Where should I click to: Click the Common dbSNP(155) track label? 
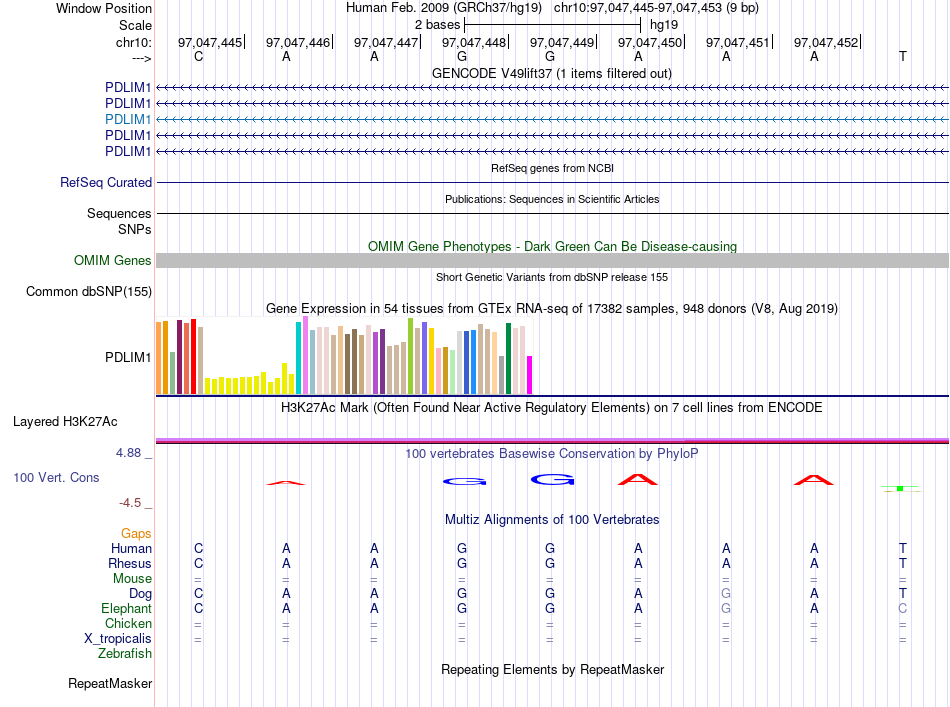click(x=89, y=291)
